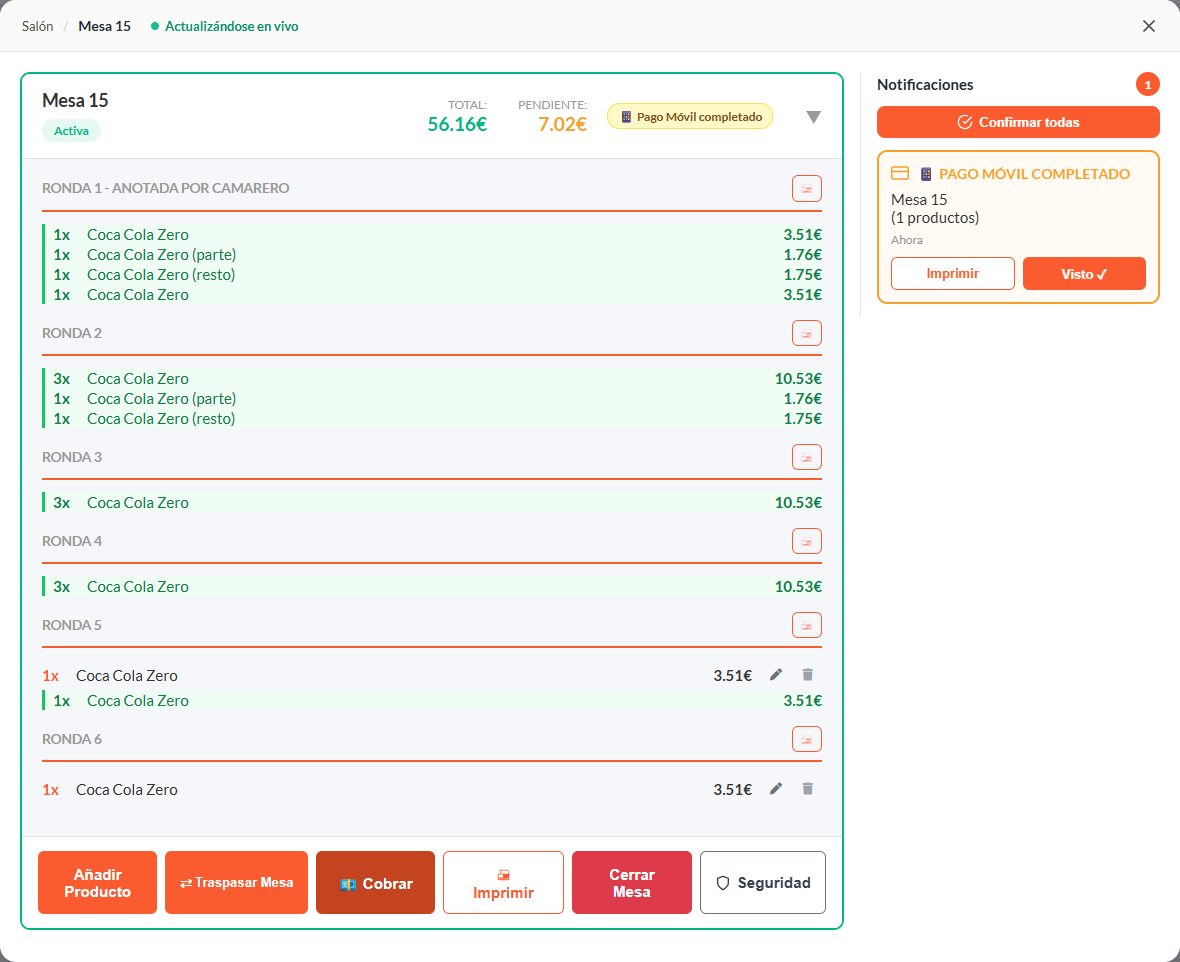Click 3x Coca Cola Zero in Ronda 3
The height and width of the screenshot is (962, 1180).
pyautogui.click(x=432, y=502)
